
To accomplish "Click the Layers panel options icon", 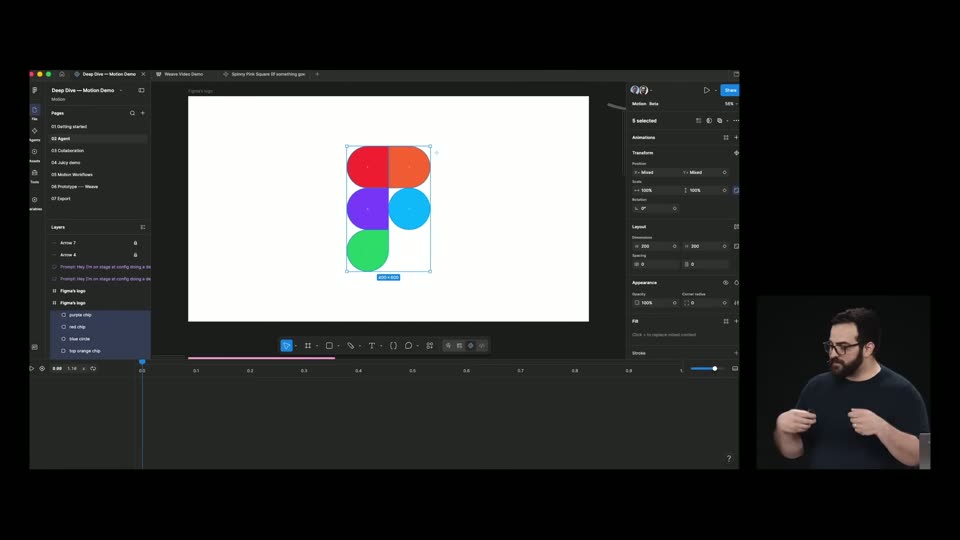I will pyautogui.click(x=143, y=227).
